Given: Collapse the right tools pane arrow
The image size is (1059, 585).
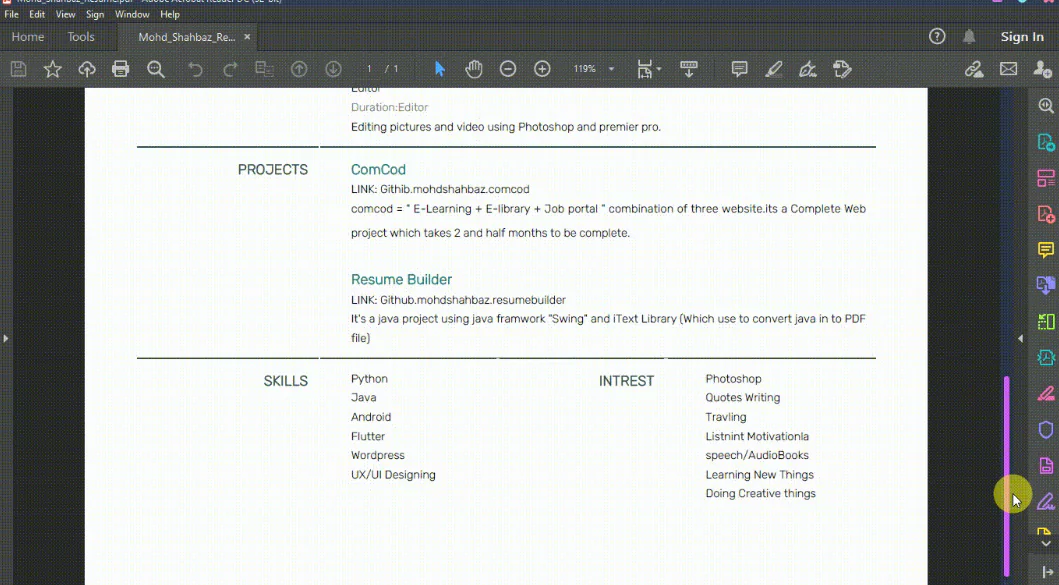Looking at the screenshot, I should [1020, 338].
